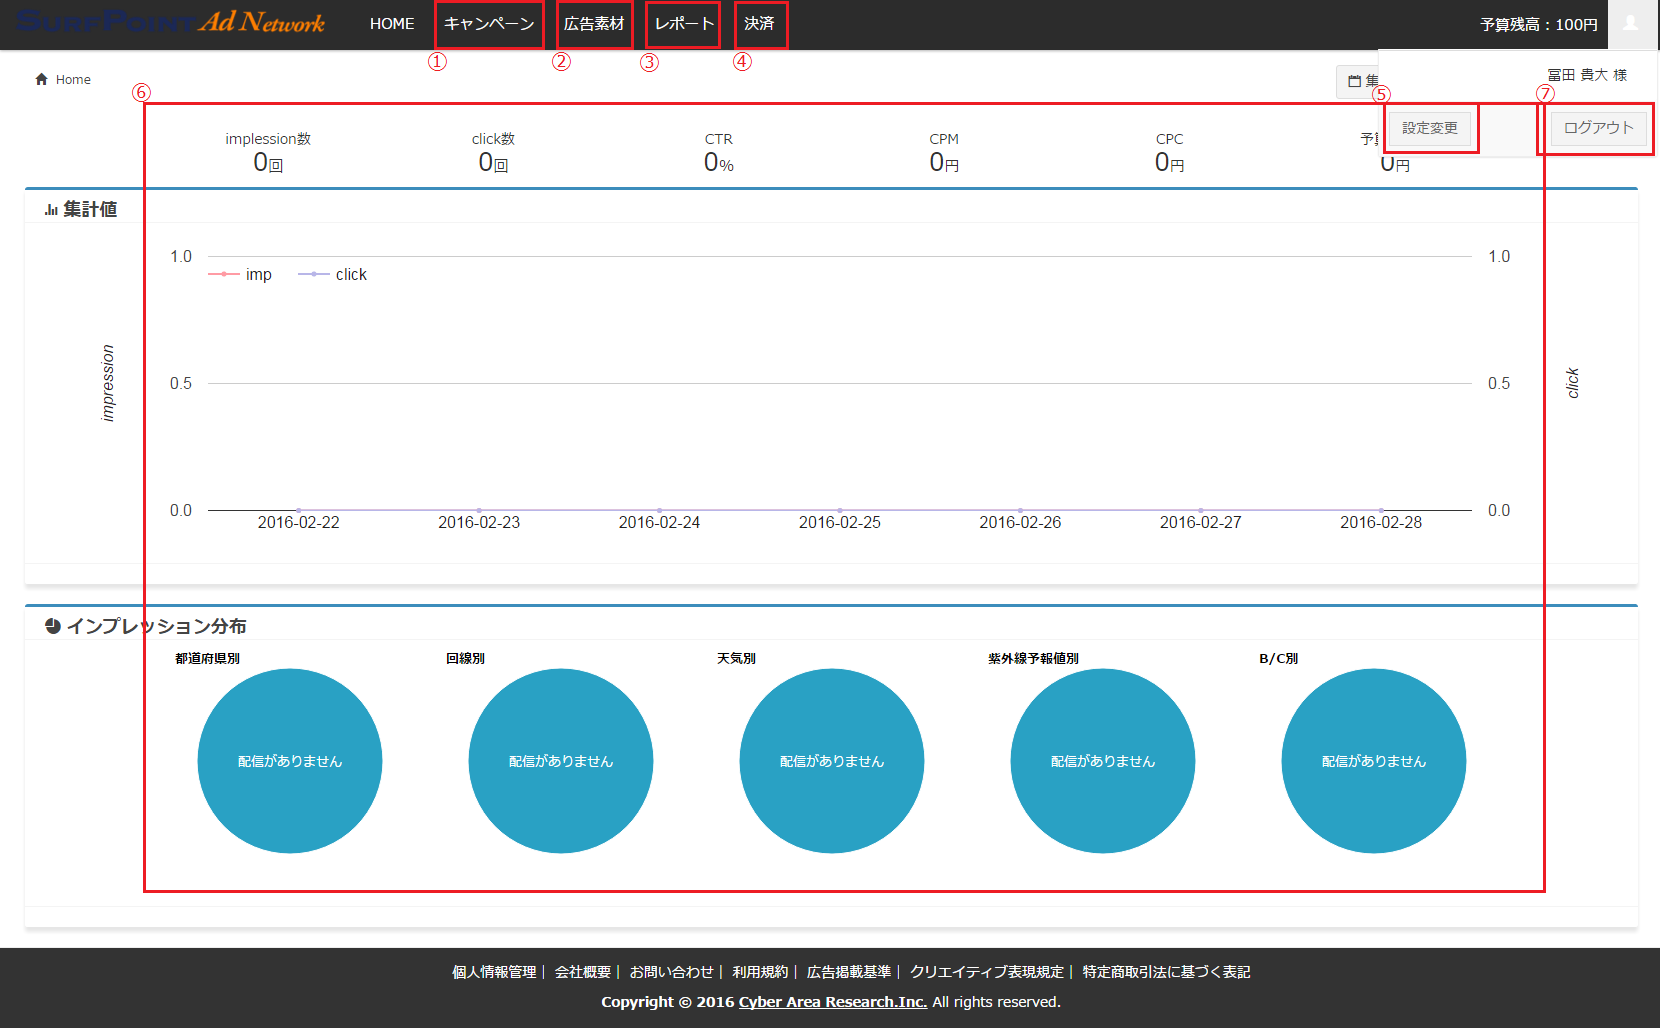Toggle the click series in chart legend

coord(333,275)
